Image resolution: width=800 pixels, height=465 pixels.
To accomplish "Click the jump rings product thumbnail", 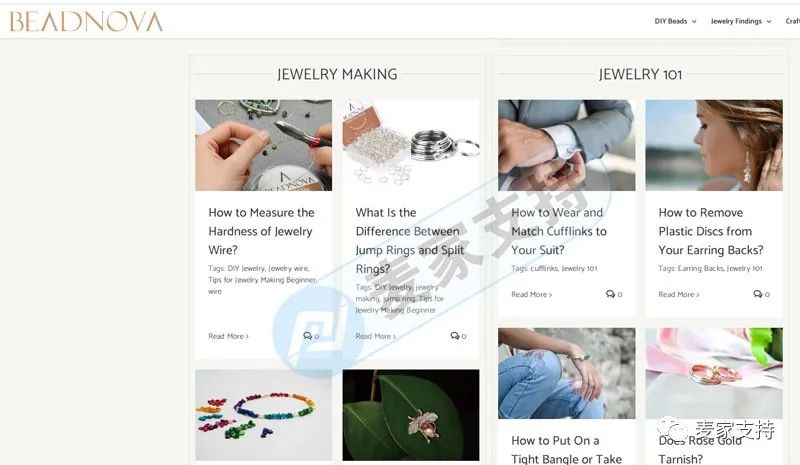I will click(x=411, y=145).
